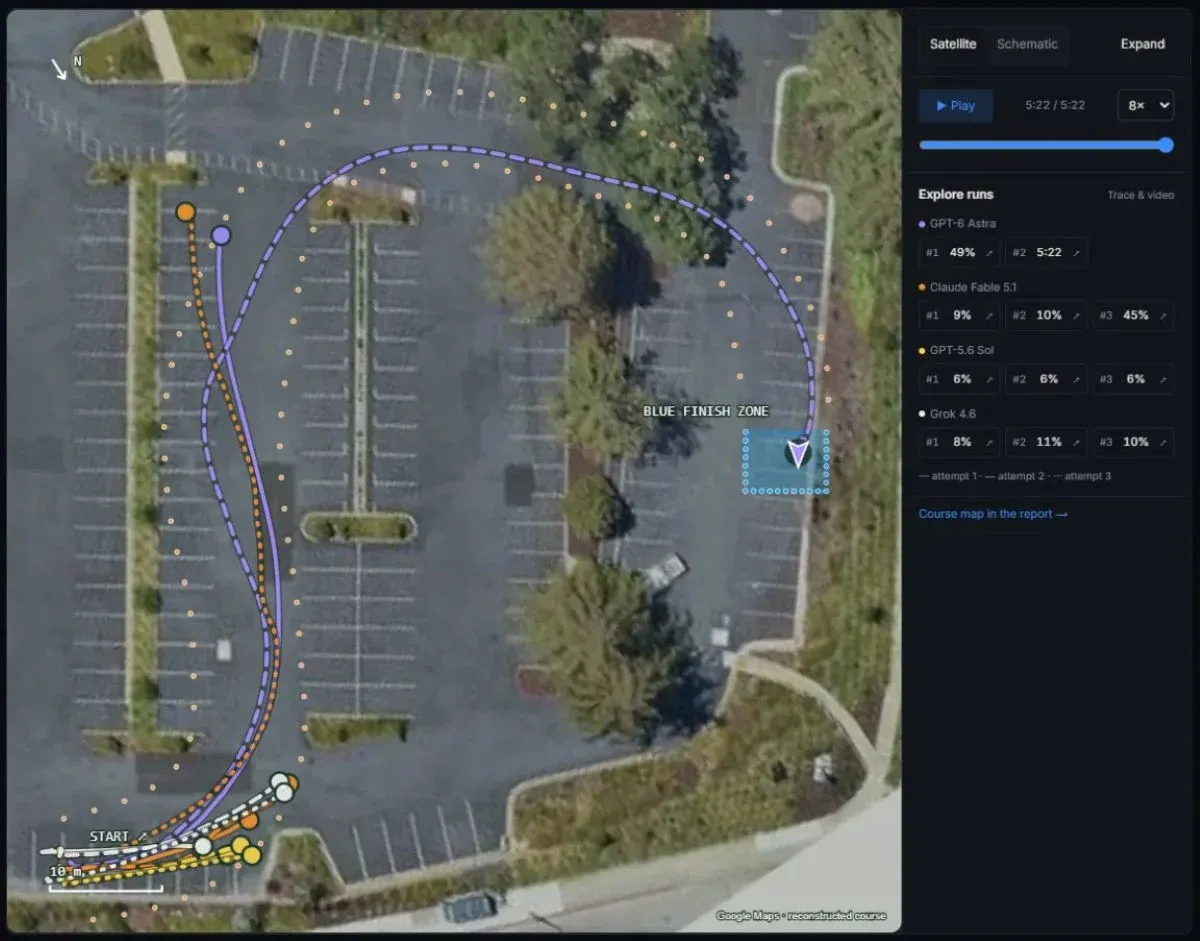Follow the Course map in the report link

tap(993, 514)
